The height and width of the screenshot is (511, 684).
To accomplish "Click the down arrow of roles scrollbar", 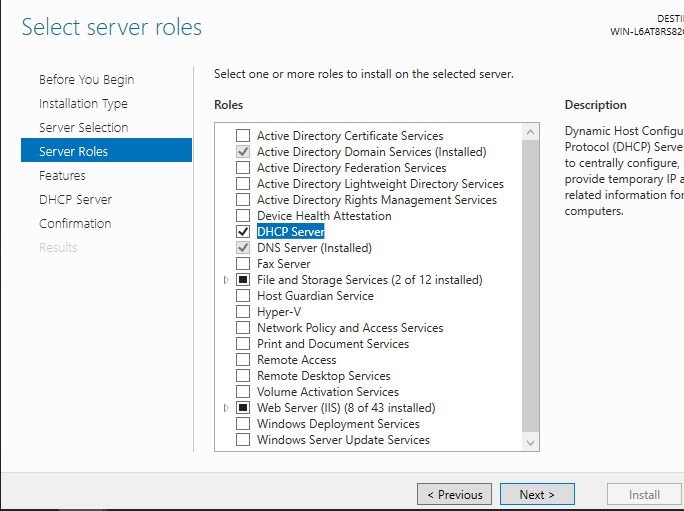I will 530,442.
